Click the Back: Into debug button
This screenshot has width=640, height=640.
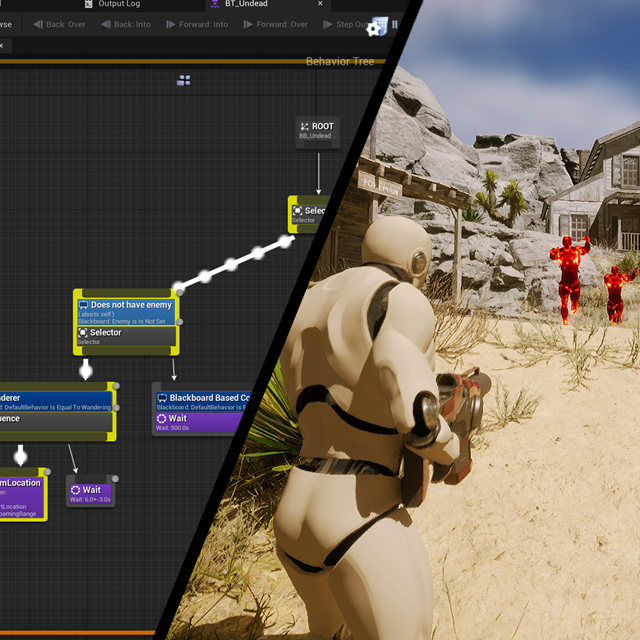pyautogui.click(x=125, y=24)
